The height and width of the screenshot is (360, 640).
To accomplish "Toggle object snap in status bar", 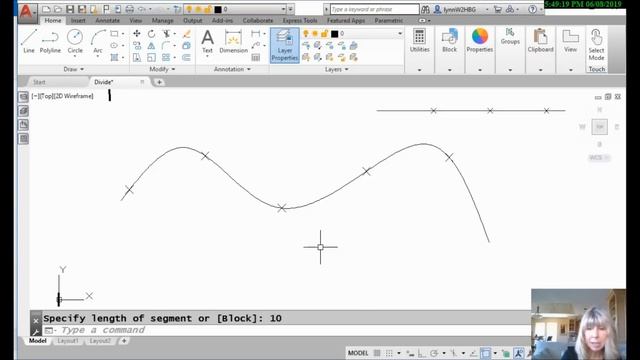I will (485, 353).
